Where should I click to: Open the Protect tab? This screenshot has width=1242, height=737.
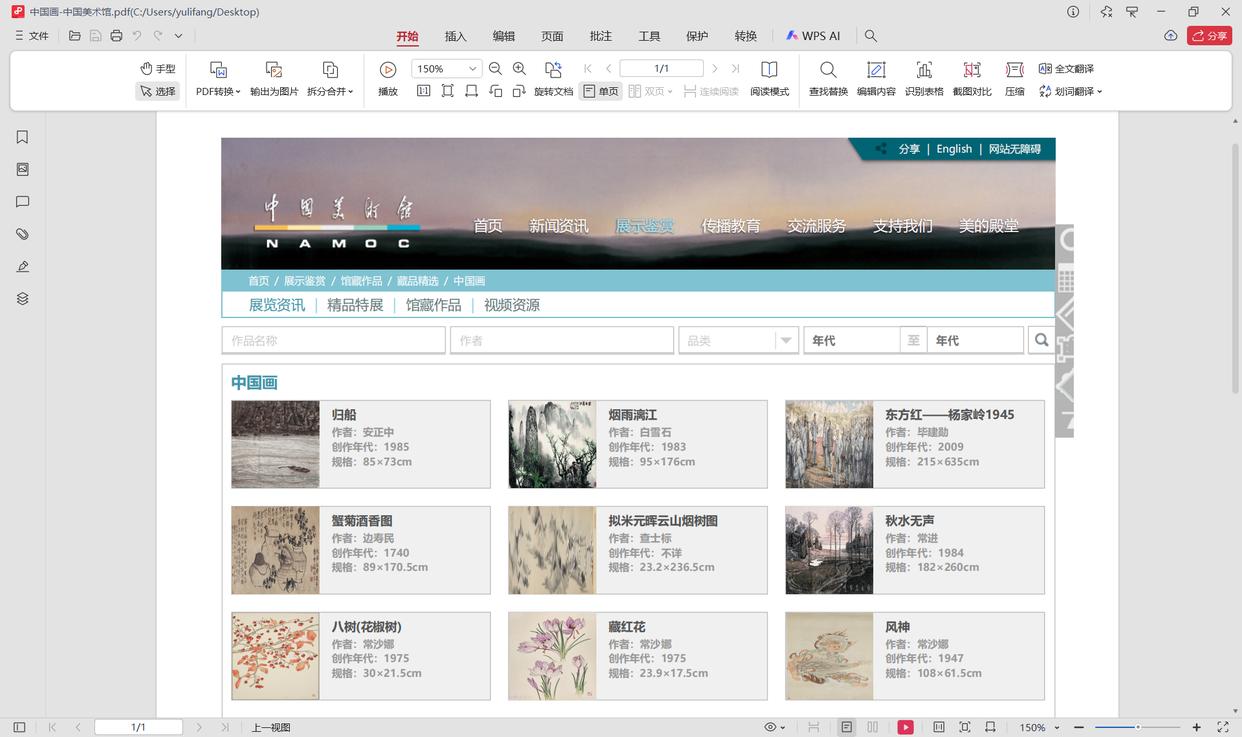[x=697, y=36]
